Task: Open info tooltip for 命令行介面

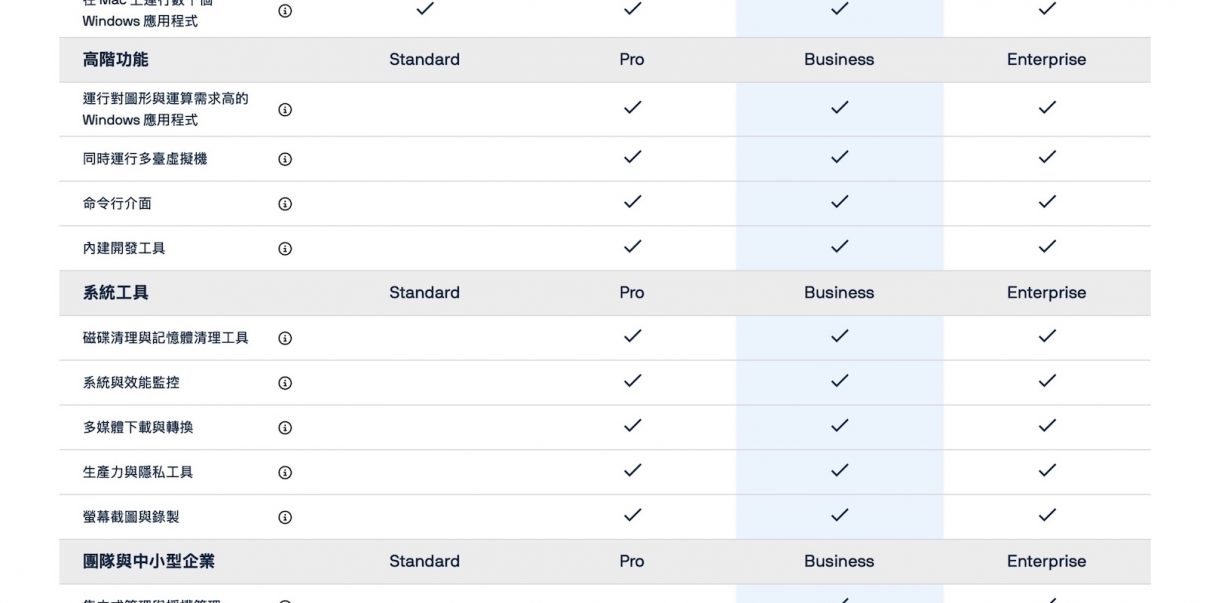Action: coord(285,204)
